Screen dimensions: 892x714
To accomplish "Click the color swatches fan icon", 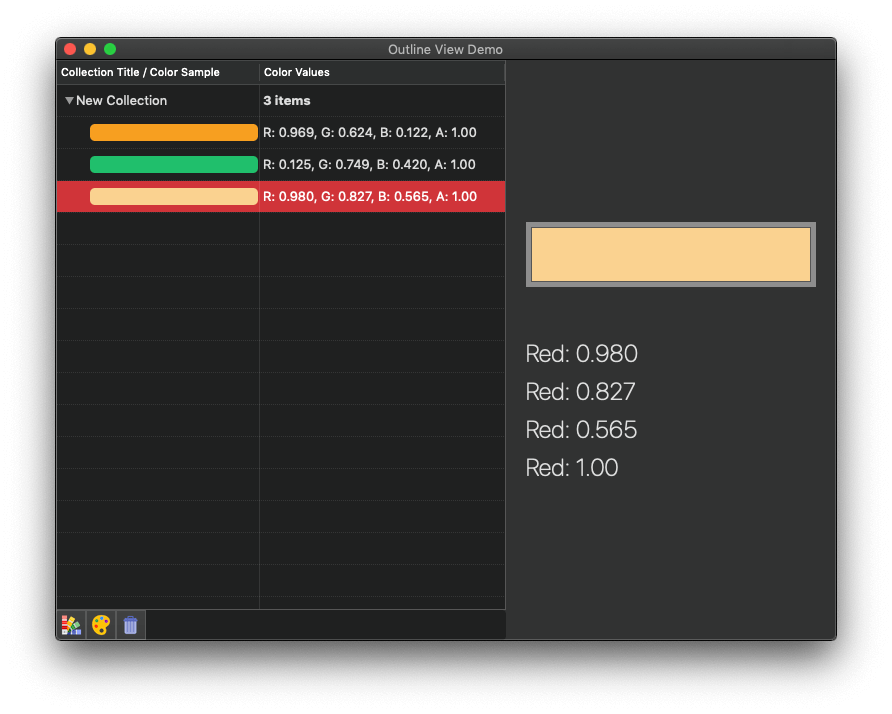I will (71, 625).
